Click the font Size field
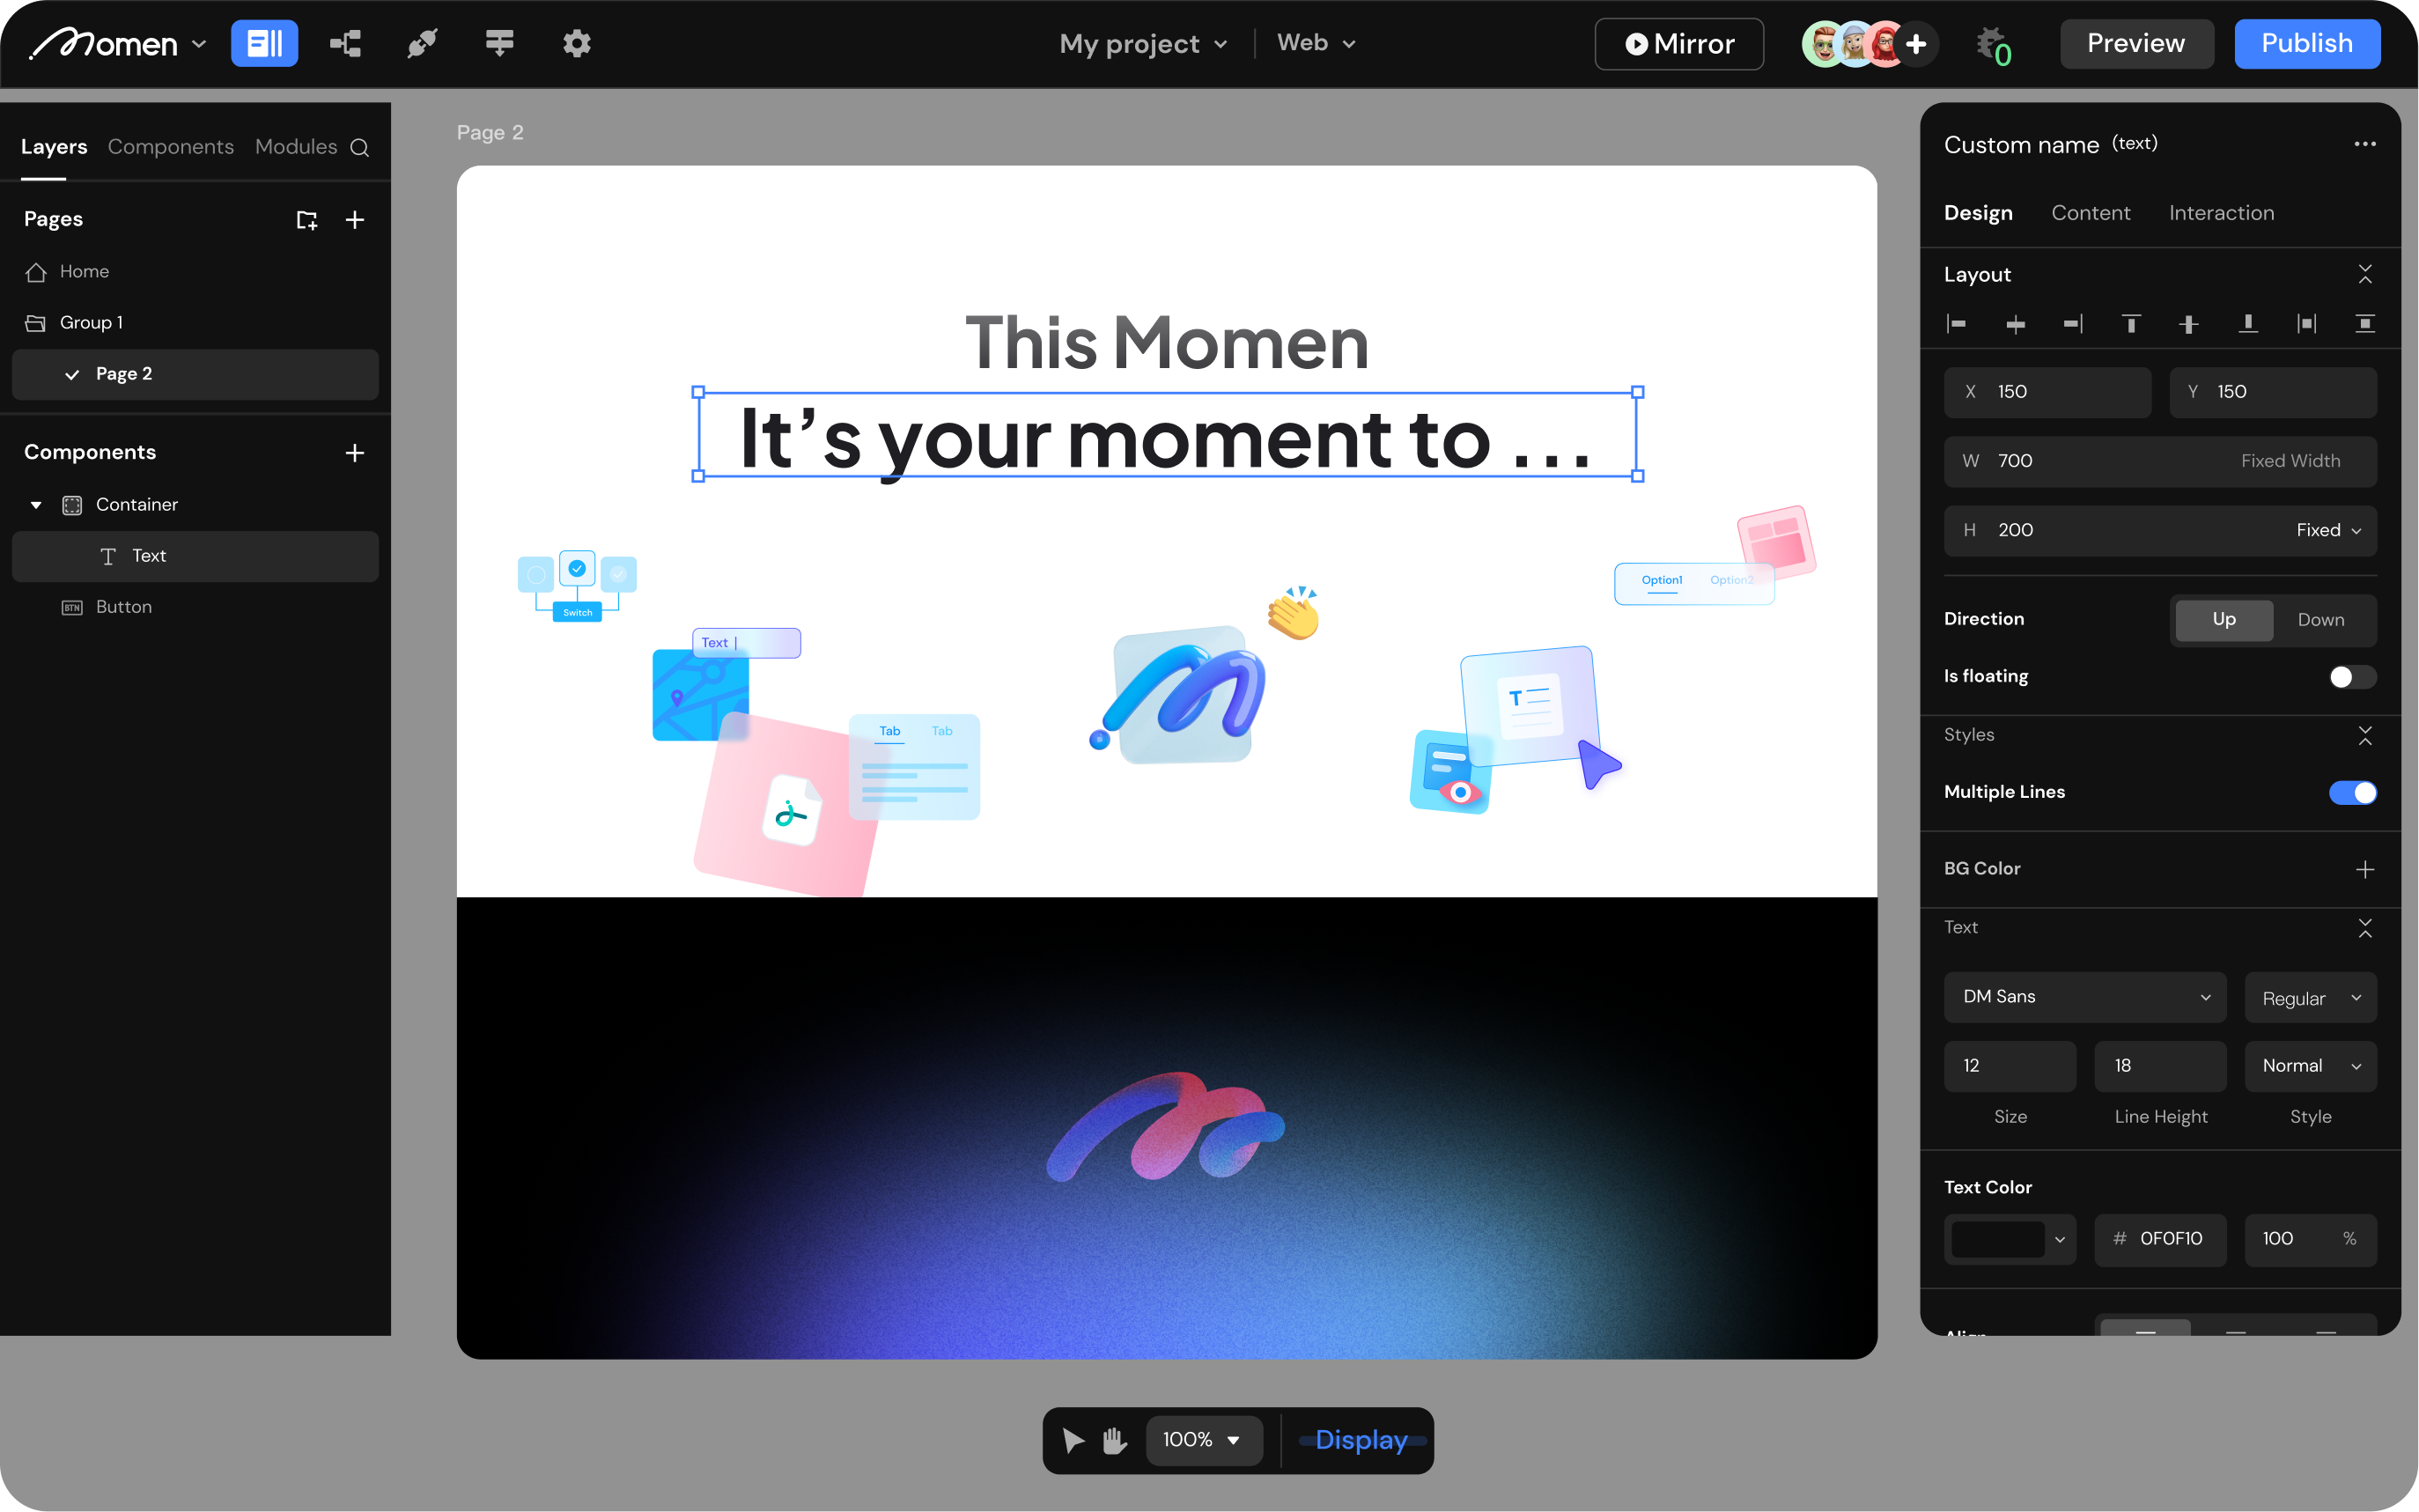2419x1512 pixels. click(2010, 1066)
